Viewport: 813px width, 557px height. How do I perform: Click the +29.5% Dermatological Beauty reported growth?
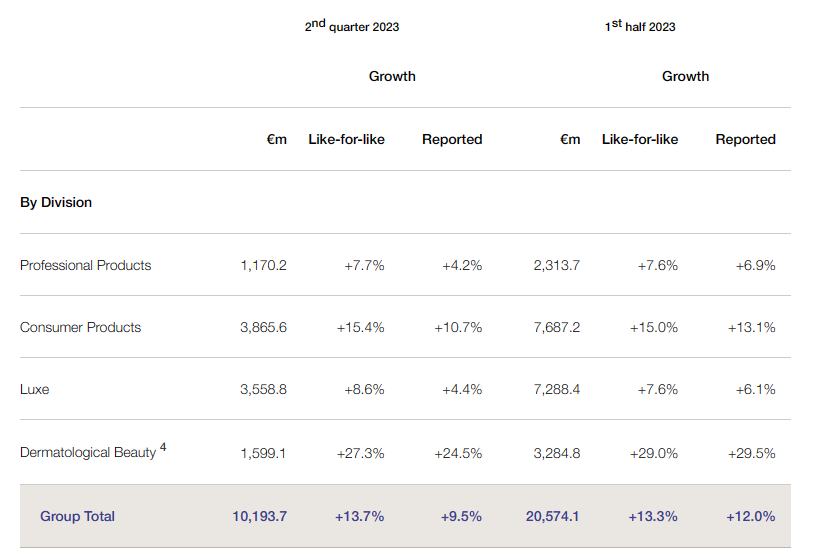pyautogui.click(x=752, y=453)
